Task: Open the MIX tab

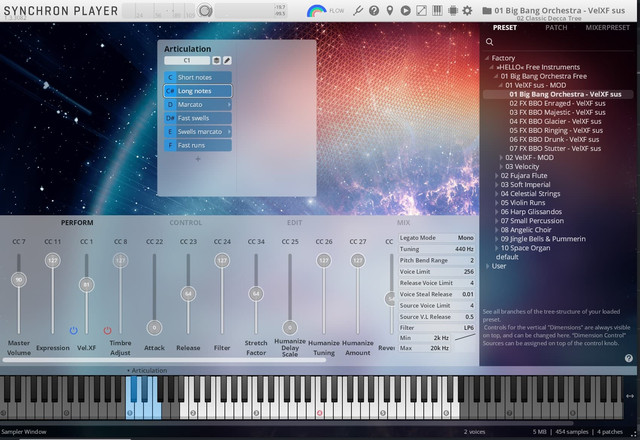Action: tap(403, 222)
